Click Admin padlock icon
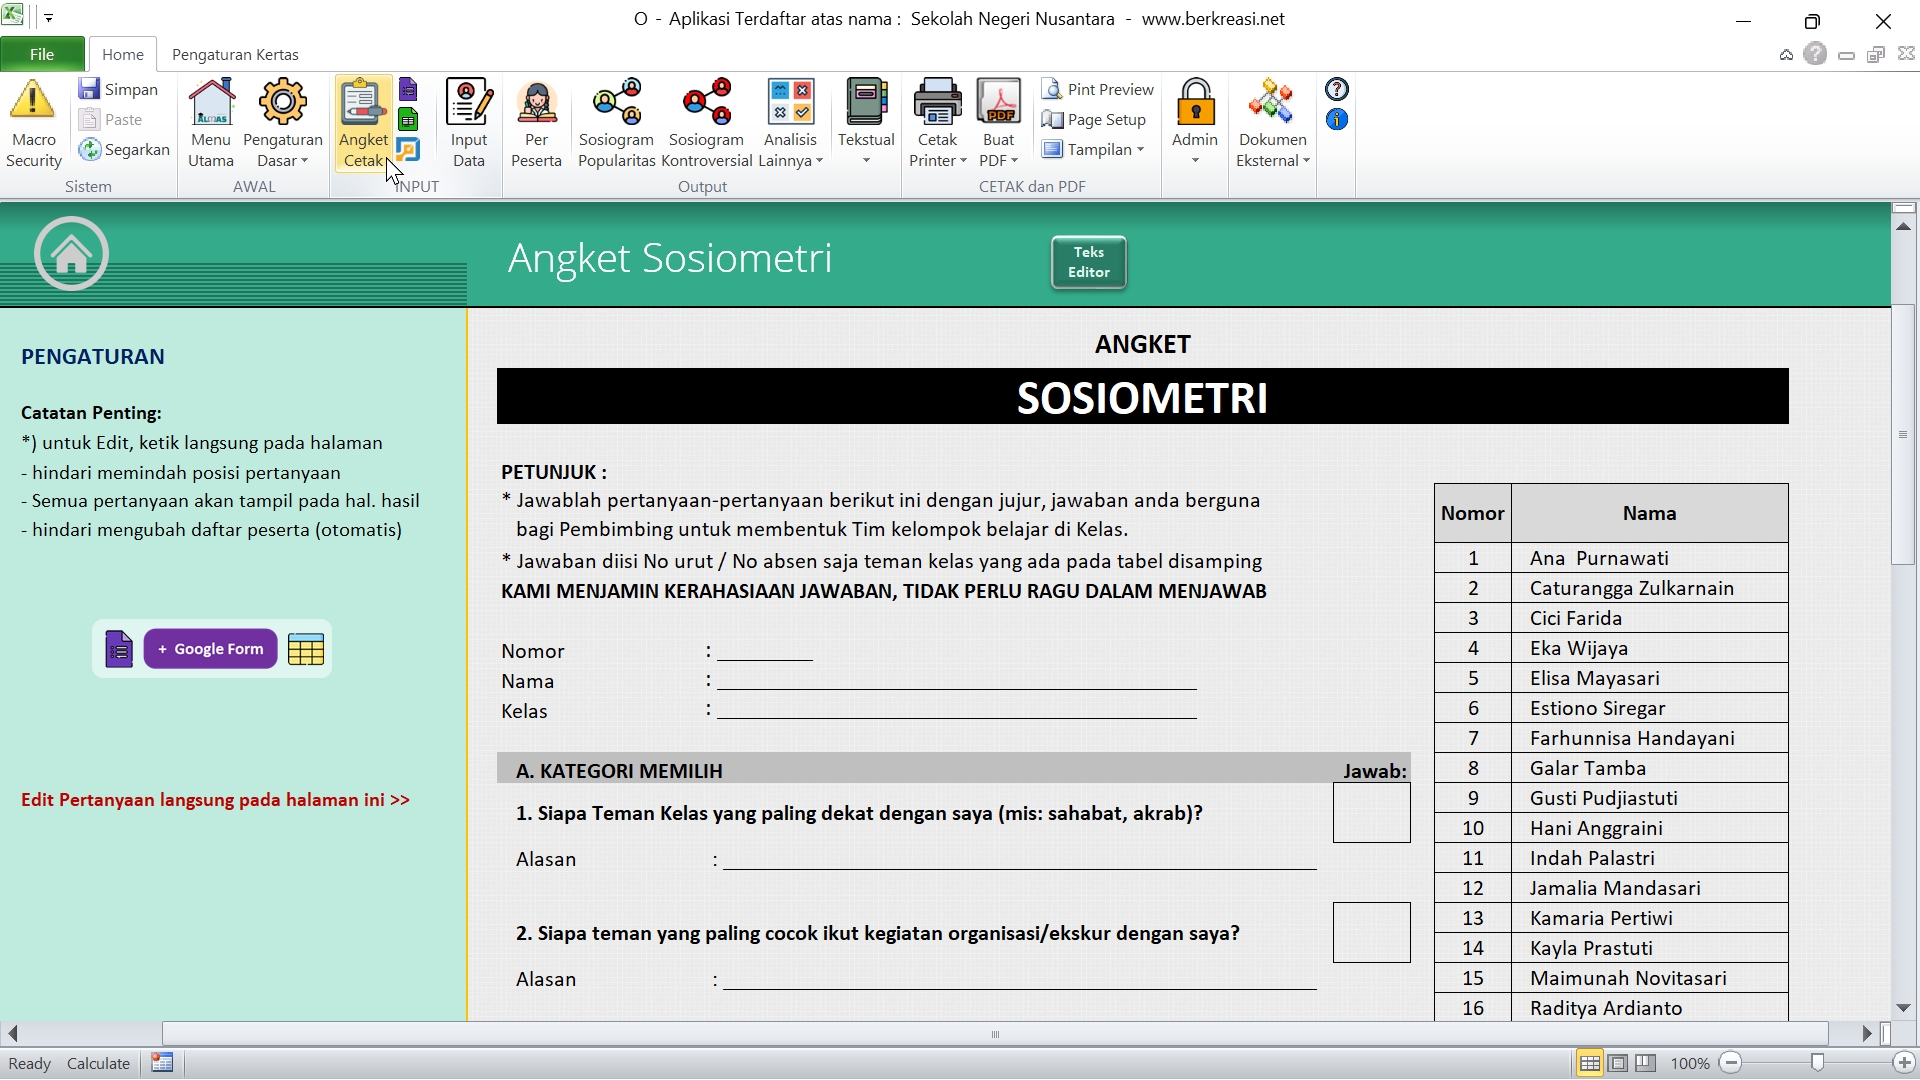 point(1195,103)
